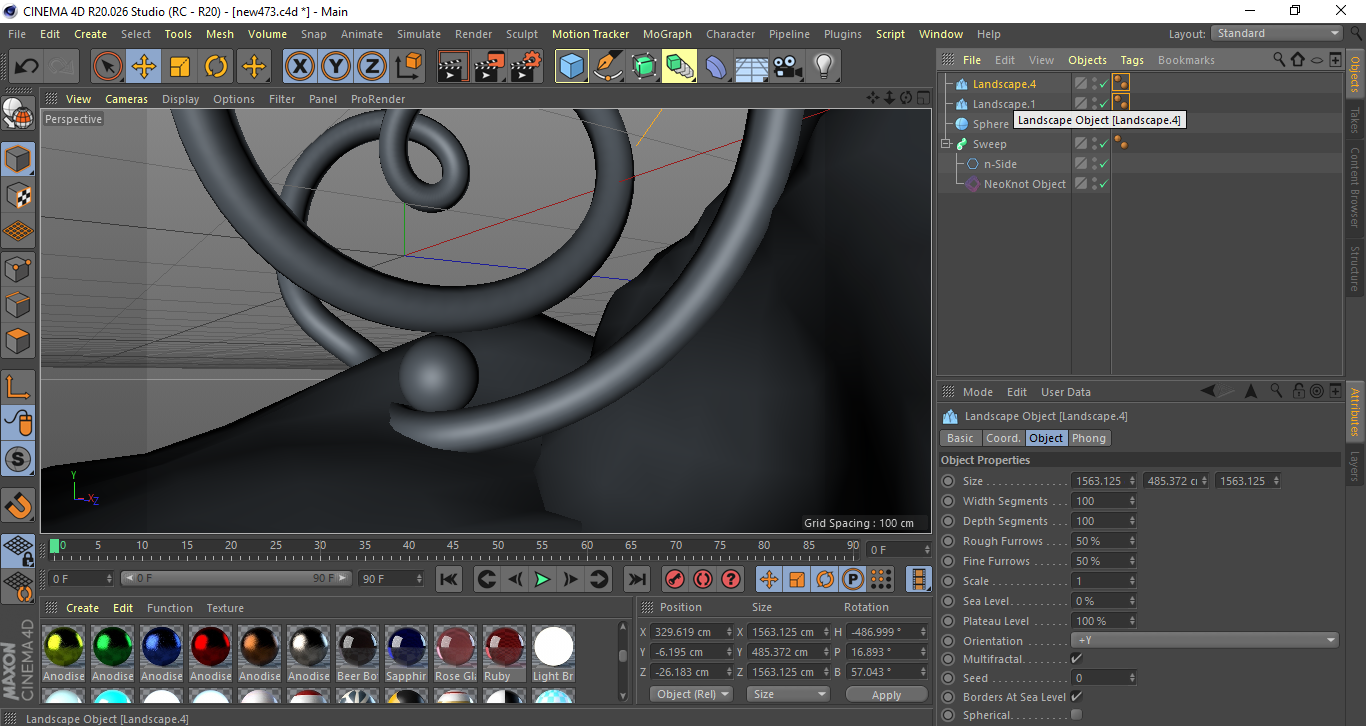1366x726 pixels.
Task: Toggle visibility check for Sweep object
Action: 1103,144
